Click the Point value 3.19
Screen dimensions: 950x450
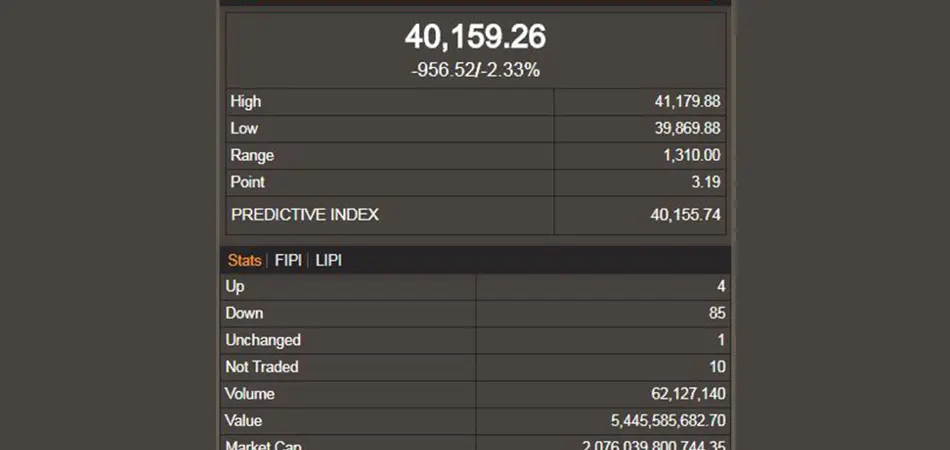point(705,182)
